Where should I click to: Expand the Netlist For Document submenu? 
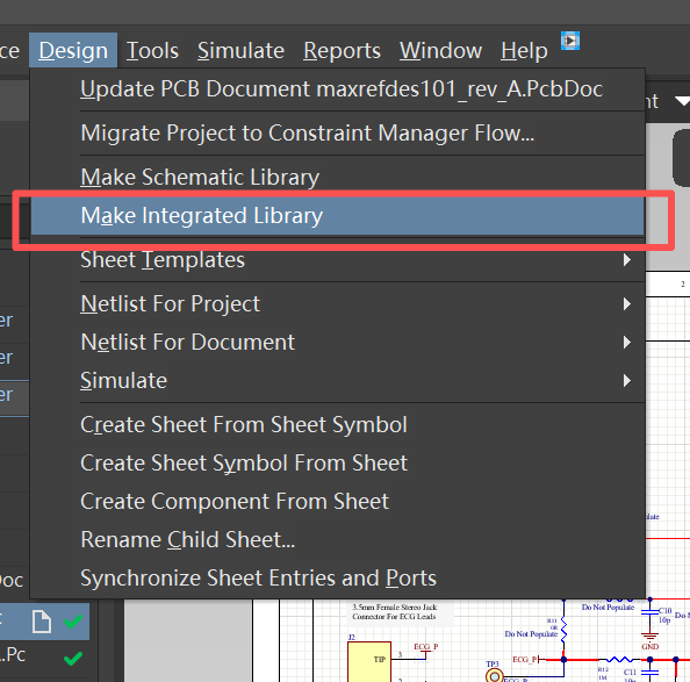pyautogui.click(x=337, y=342)
